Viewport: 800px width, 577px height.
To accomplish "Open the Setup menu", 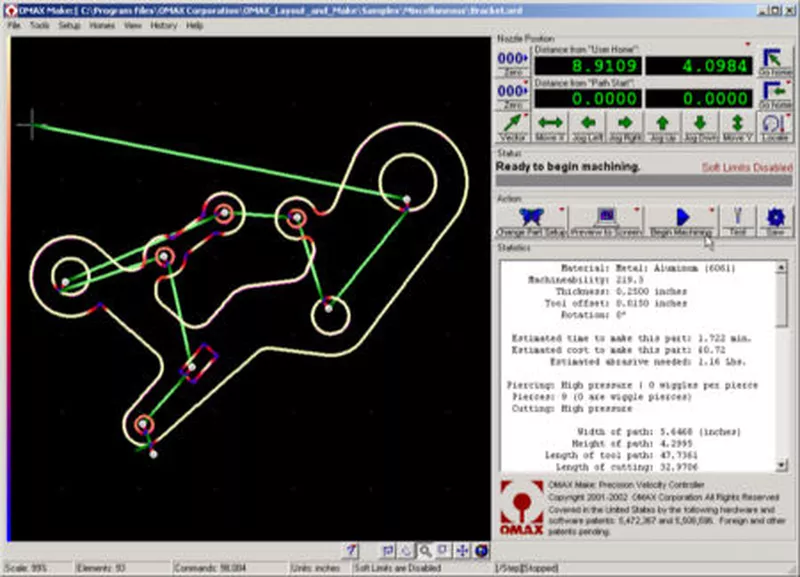I will point(69,25).
